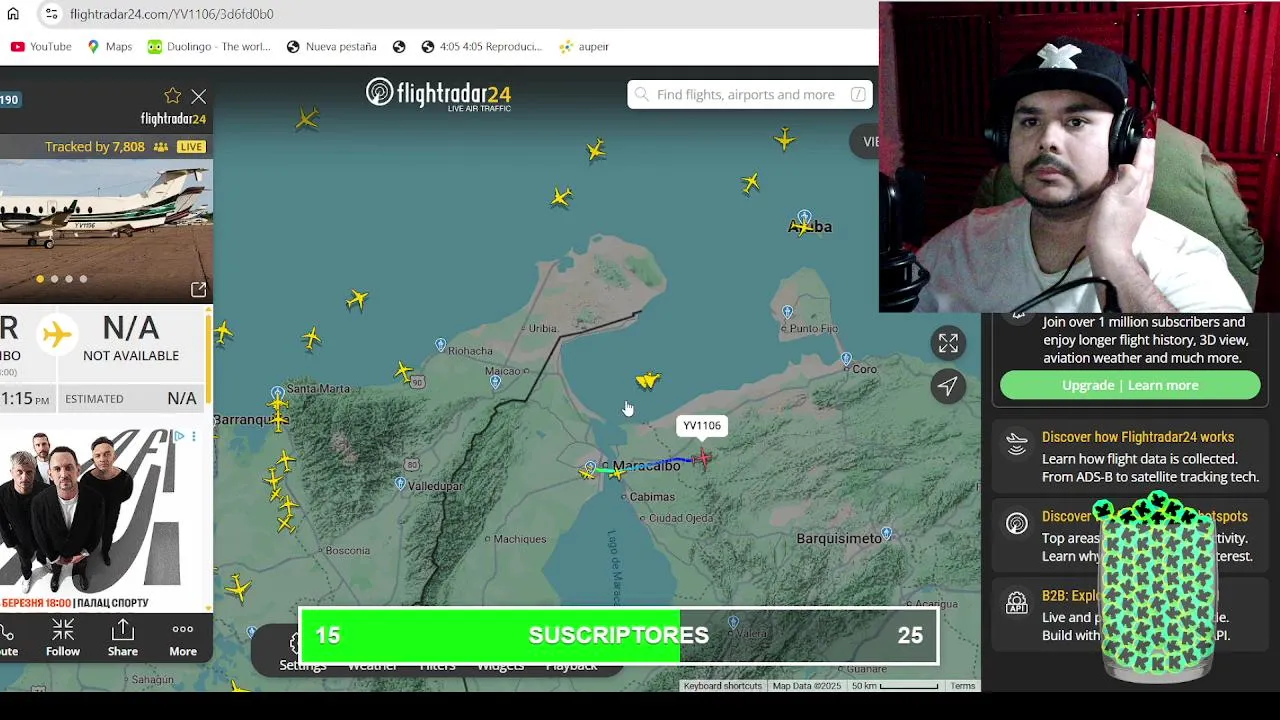The height and width of the screenshot is (720, 1280).
Task: Open the advertisement options dots menu
Action: (x=194, y=436)
